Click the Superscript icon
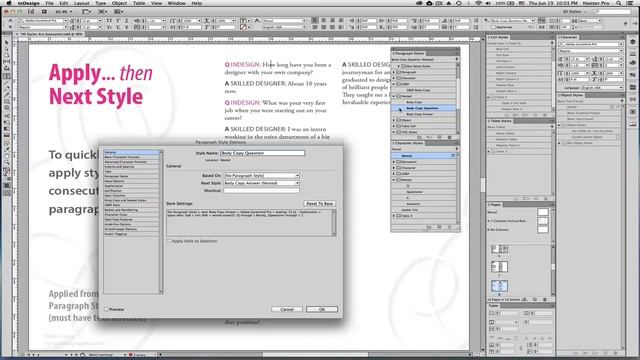The width and height of the screenshot is (640, 360). (119, 20)
